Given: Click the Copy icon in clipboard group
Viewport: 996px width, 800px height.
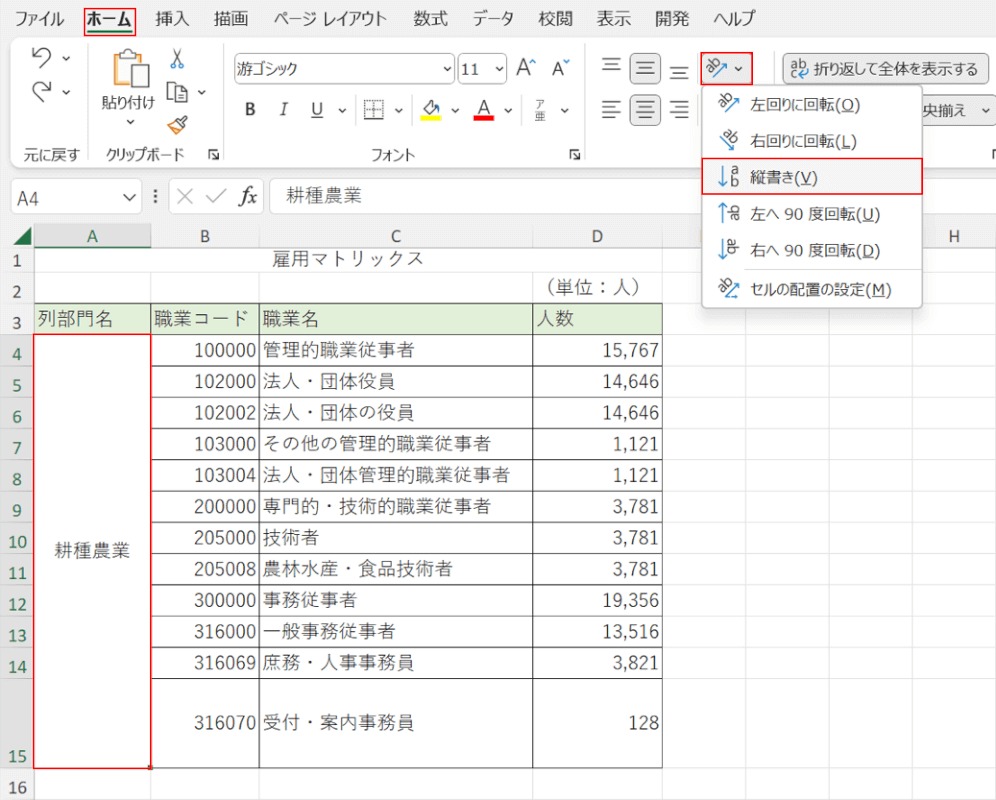Looking at the screenshot, I should pos(178,92).
